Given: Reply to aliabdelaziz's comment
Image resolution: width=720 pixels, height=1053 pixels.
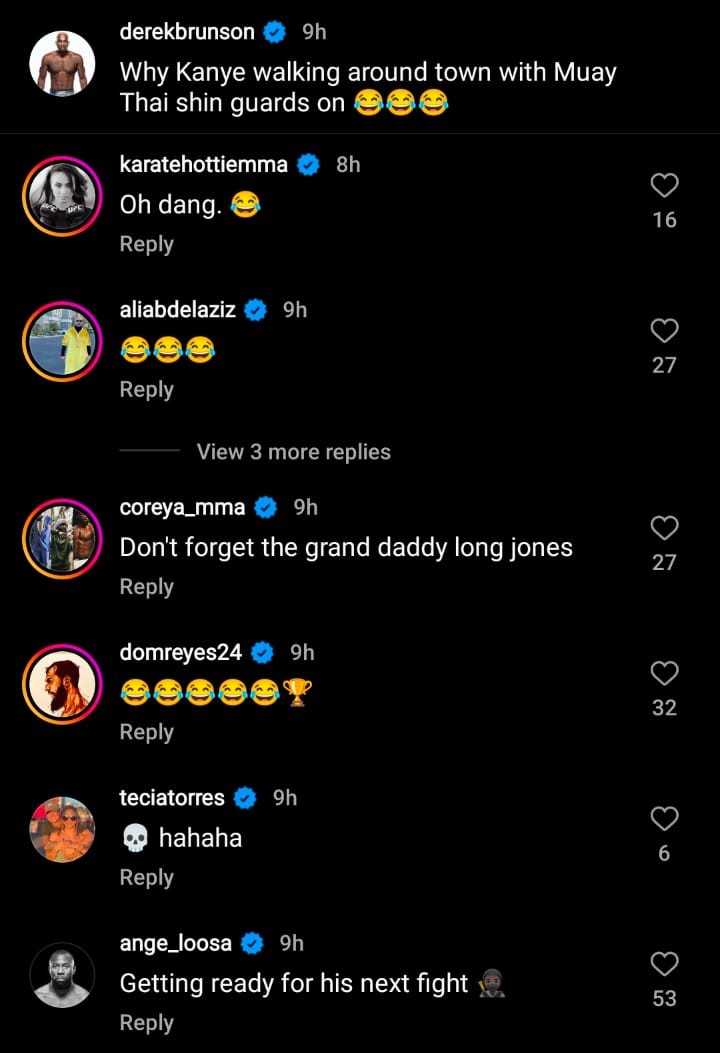Looking at the screenshot, I should [147, 390].
